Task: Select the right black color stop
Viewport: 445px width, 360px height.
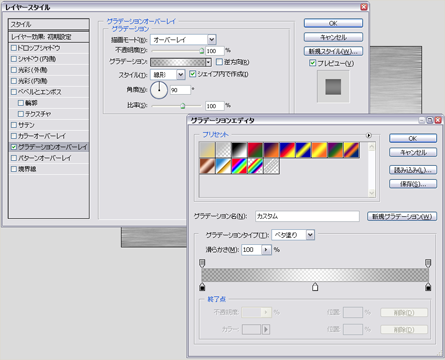Action: pyautogui.click(x=428, y=287)
